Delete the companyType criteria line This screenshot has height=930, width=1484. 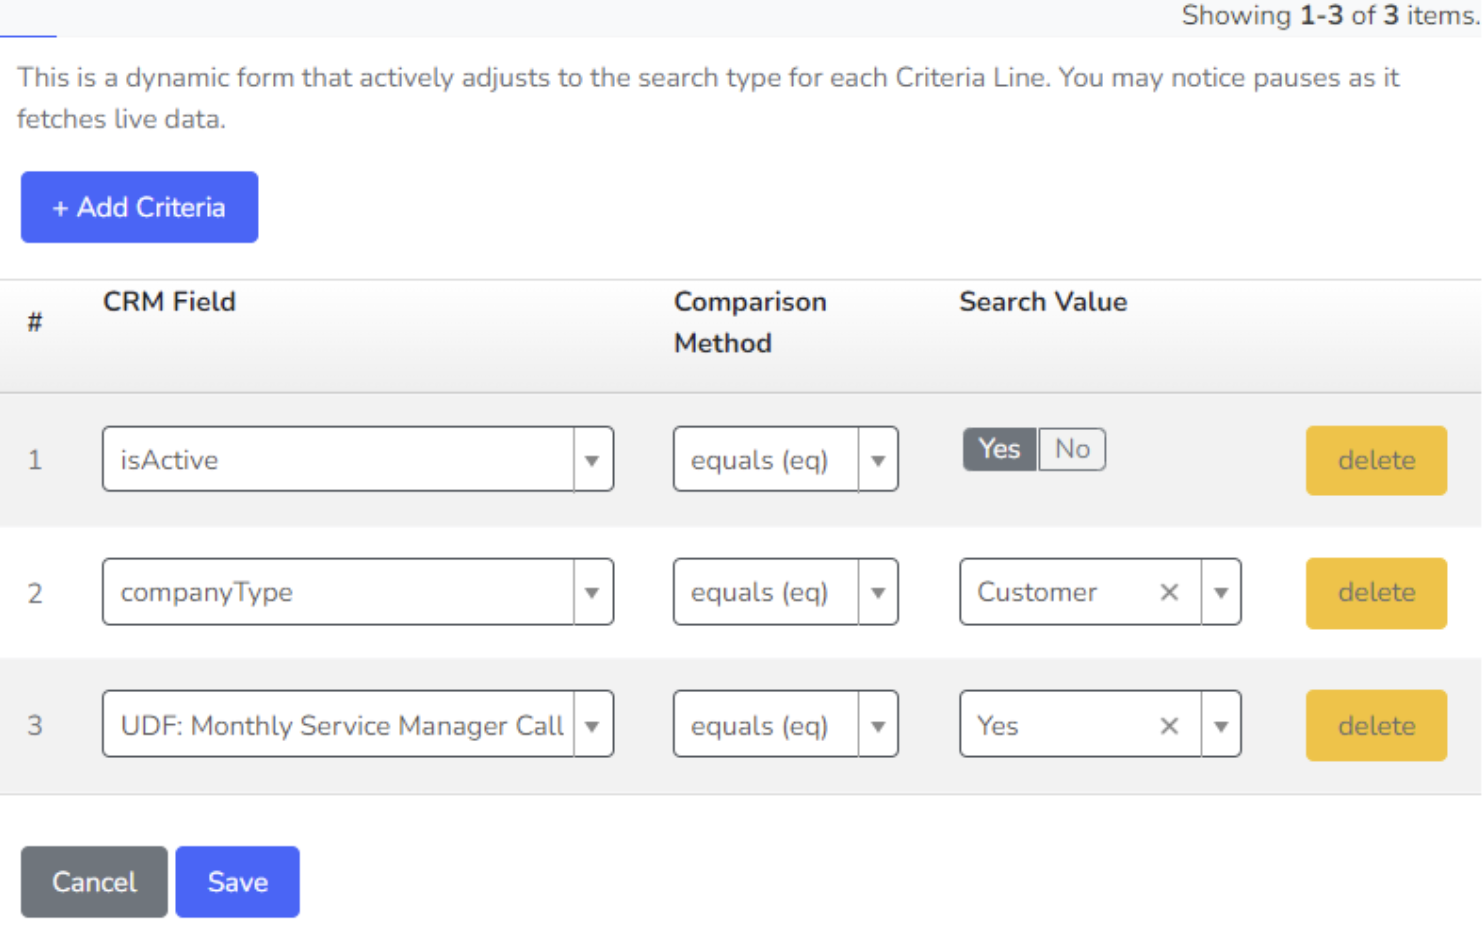1375,592
